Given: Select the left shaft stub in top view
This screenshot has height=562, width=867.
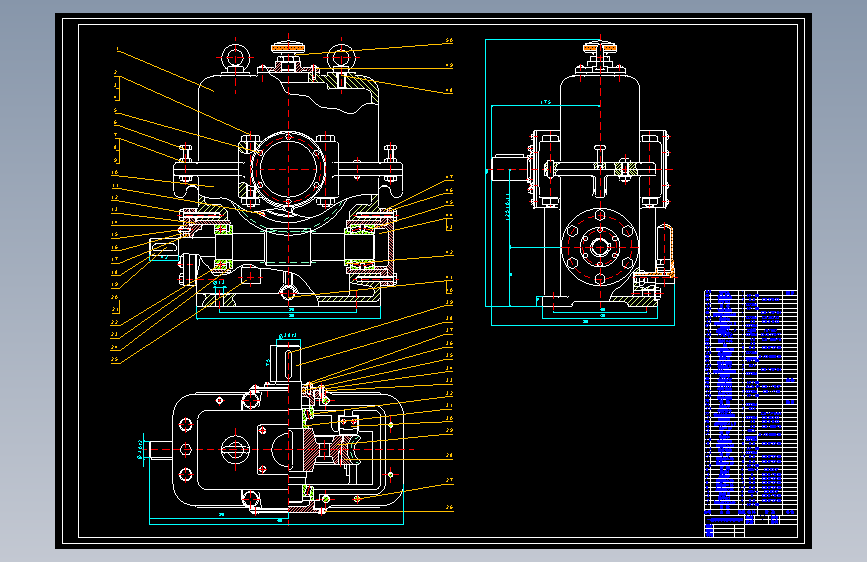Looking at the screenshot, I should click(x=160, y=449).
